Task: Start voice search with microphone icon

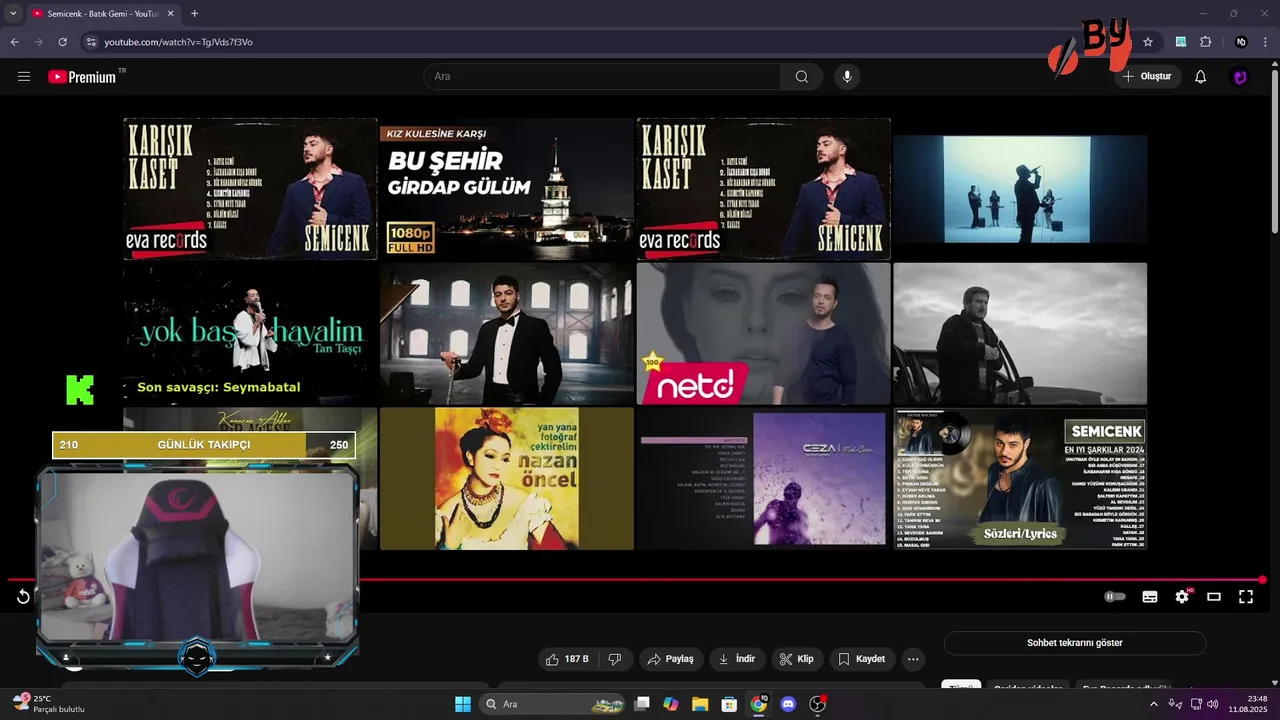Action: (847, 77)
